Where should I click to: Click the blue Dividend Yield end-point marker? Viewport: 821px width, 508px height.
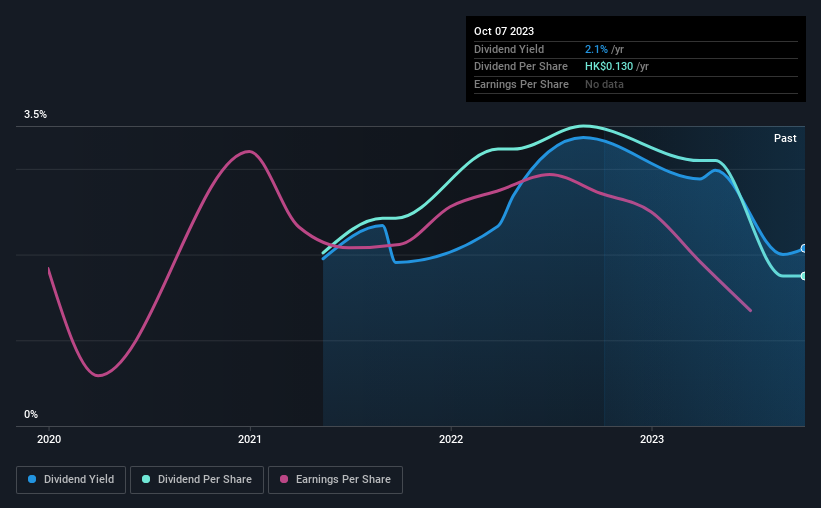point(804,249)
